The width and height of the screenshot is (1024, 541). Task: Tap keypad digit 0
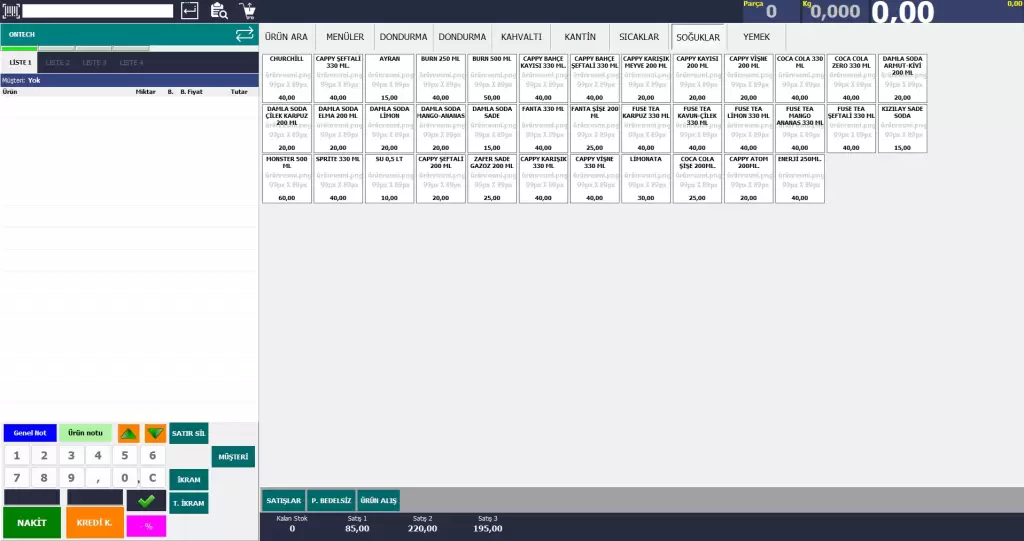click(x=125, y=478)
